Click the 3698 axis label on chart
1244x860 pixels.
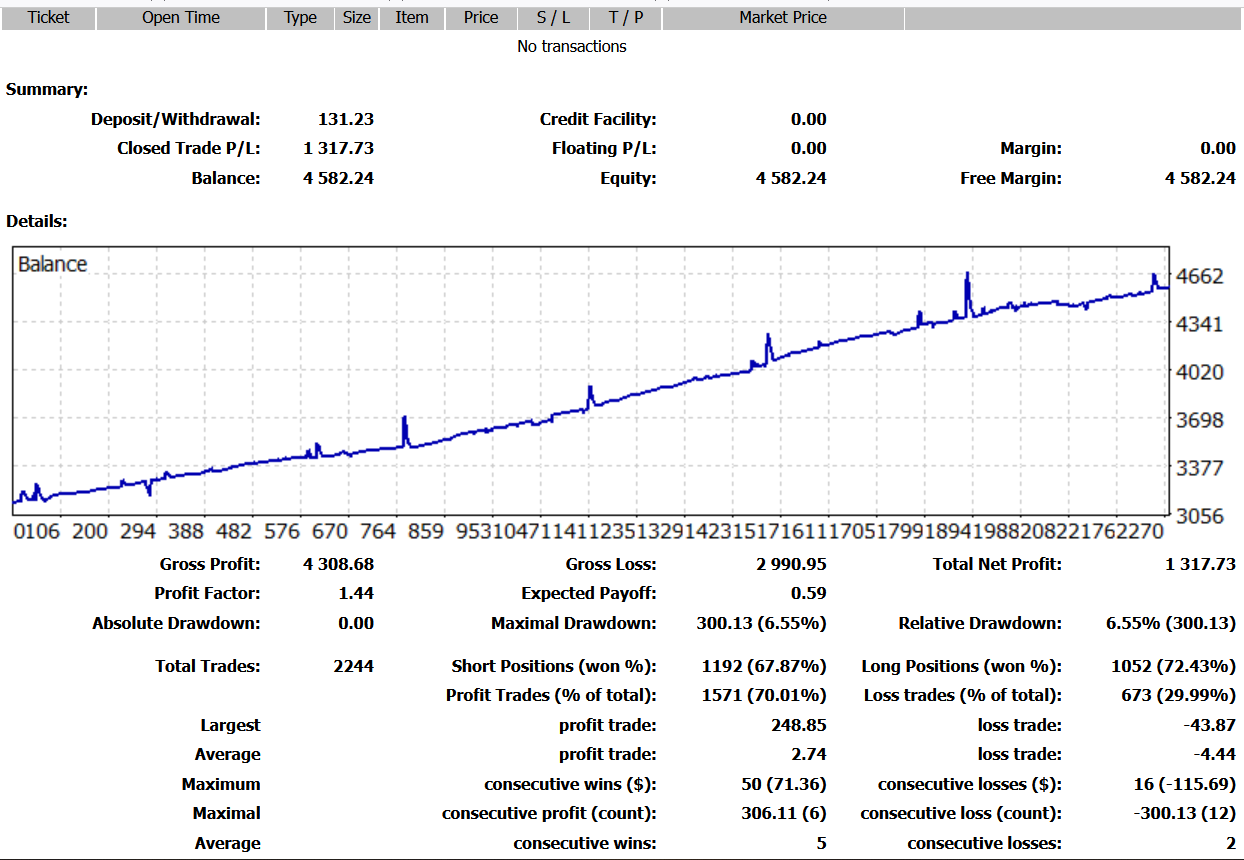click(1200, 420)
